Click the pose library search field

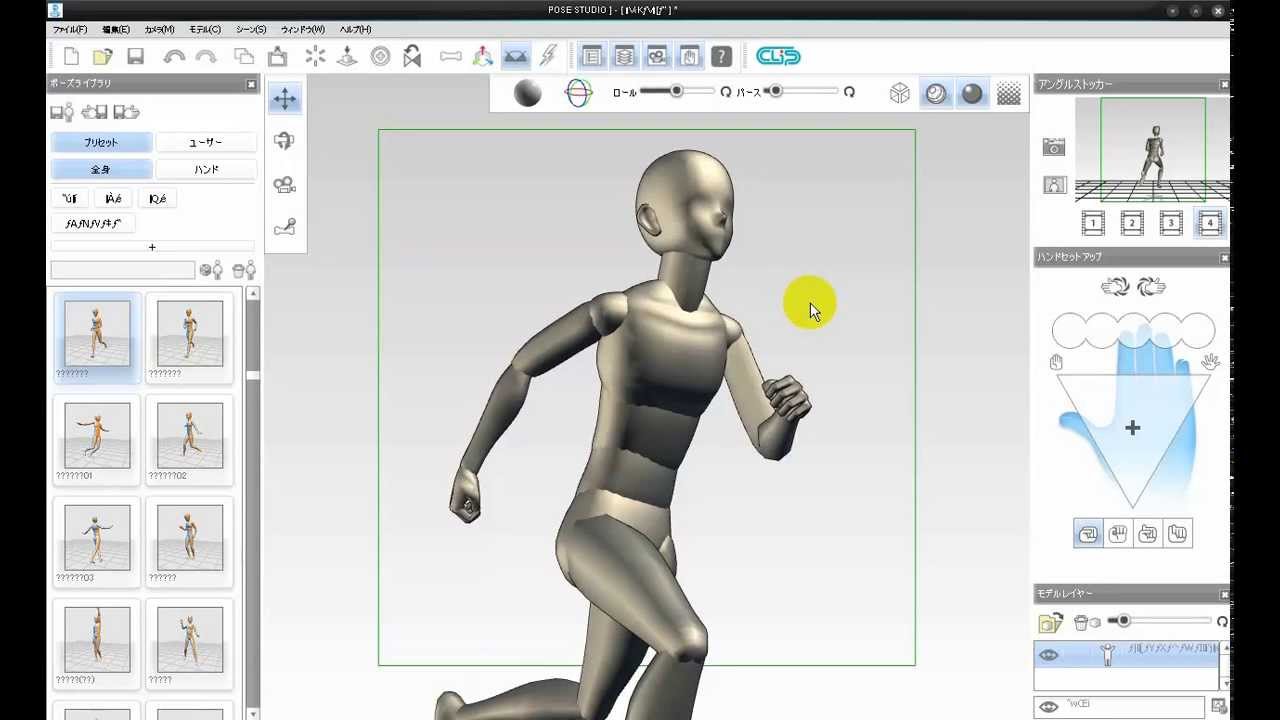pos(123,270)
